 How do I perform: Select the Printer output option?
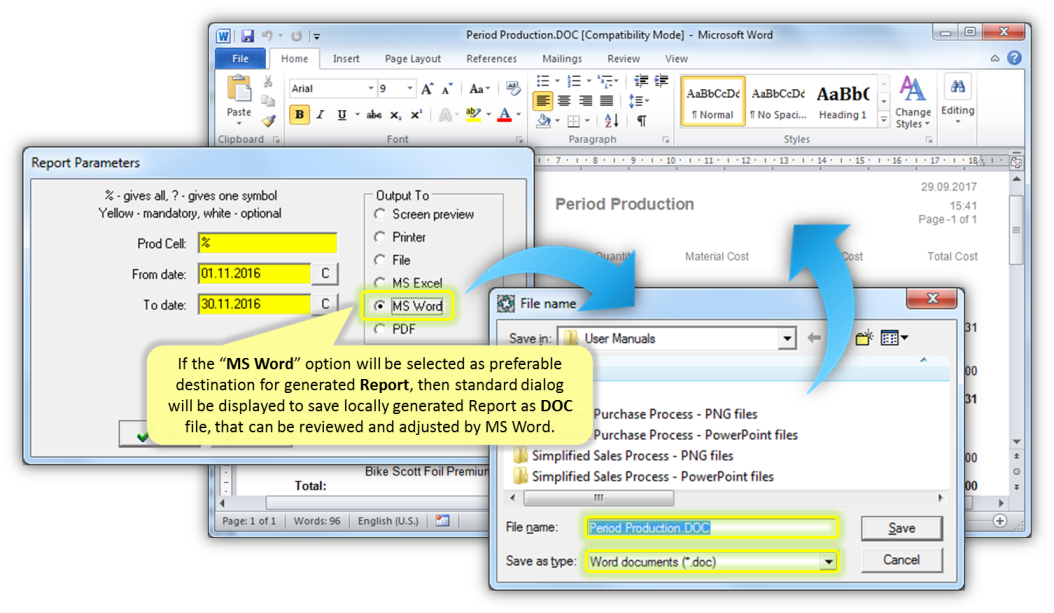[x=380, y=237]
